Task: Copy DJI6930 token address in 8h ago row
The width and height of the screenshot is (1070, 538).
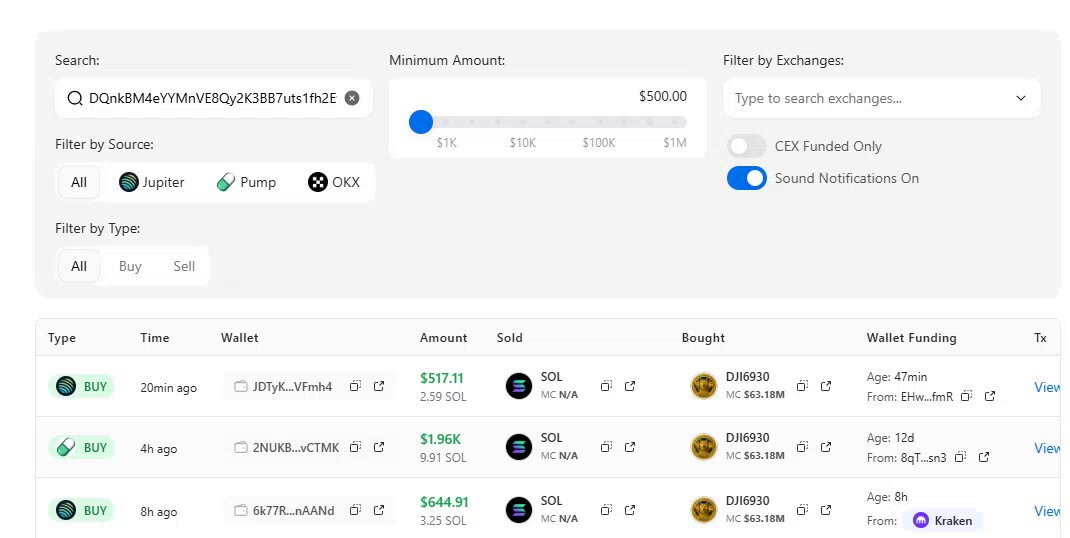Action: 802,509
